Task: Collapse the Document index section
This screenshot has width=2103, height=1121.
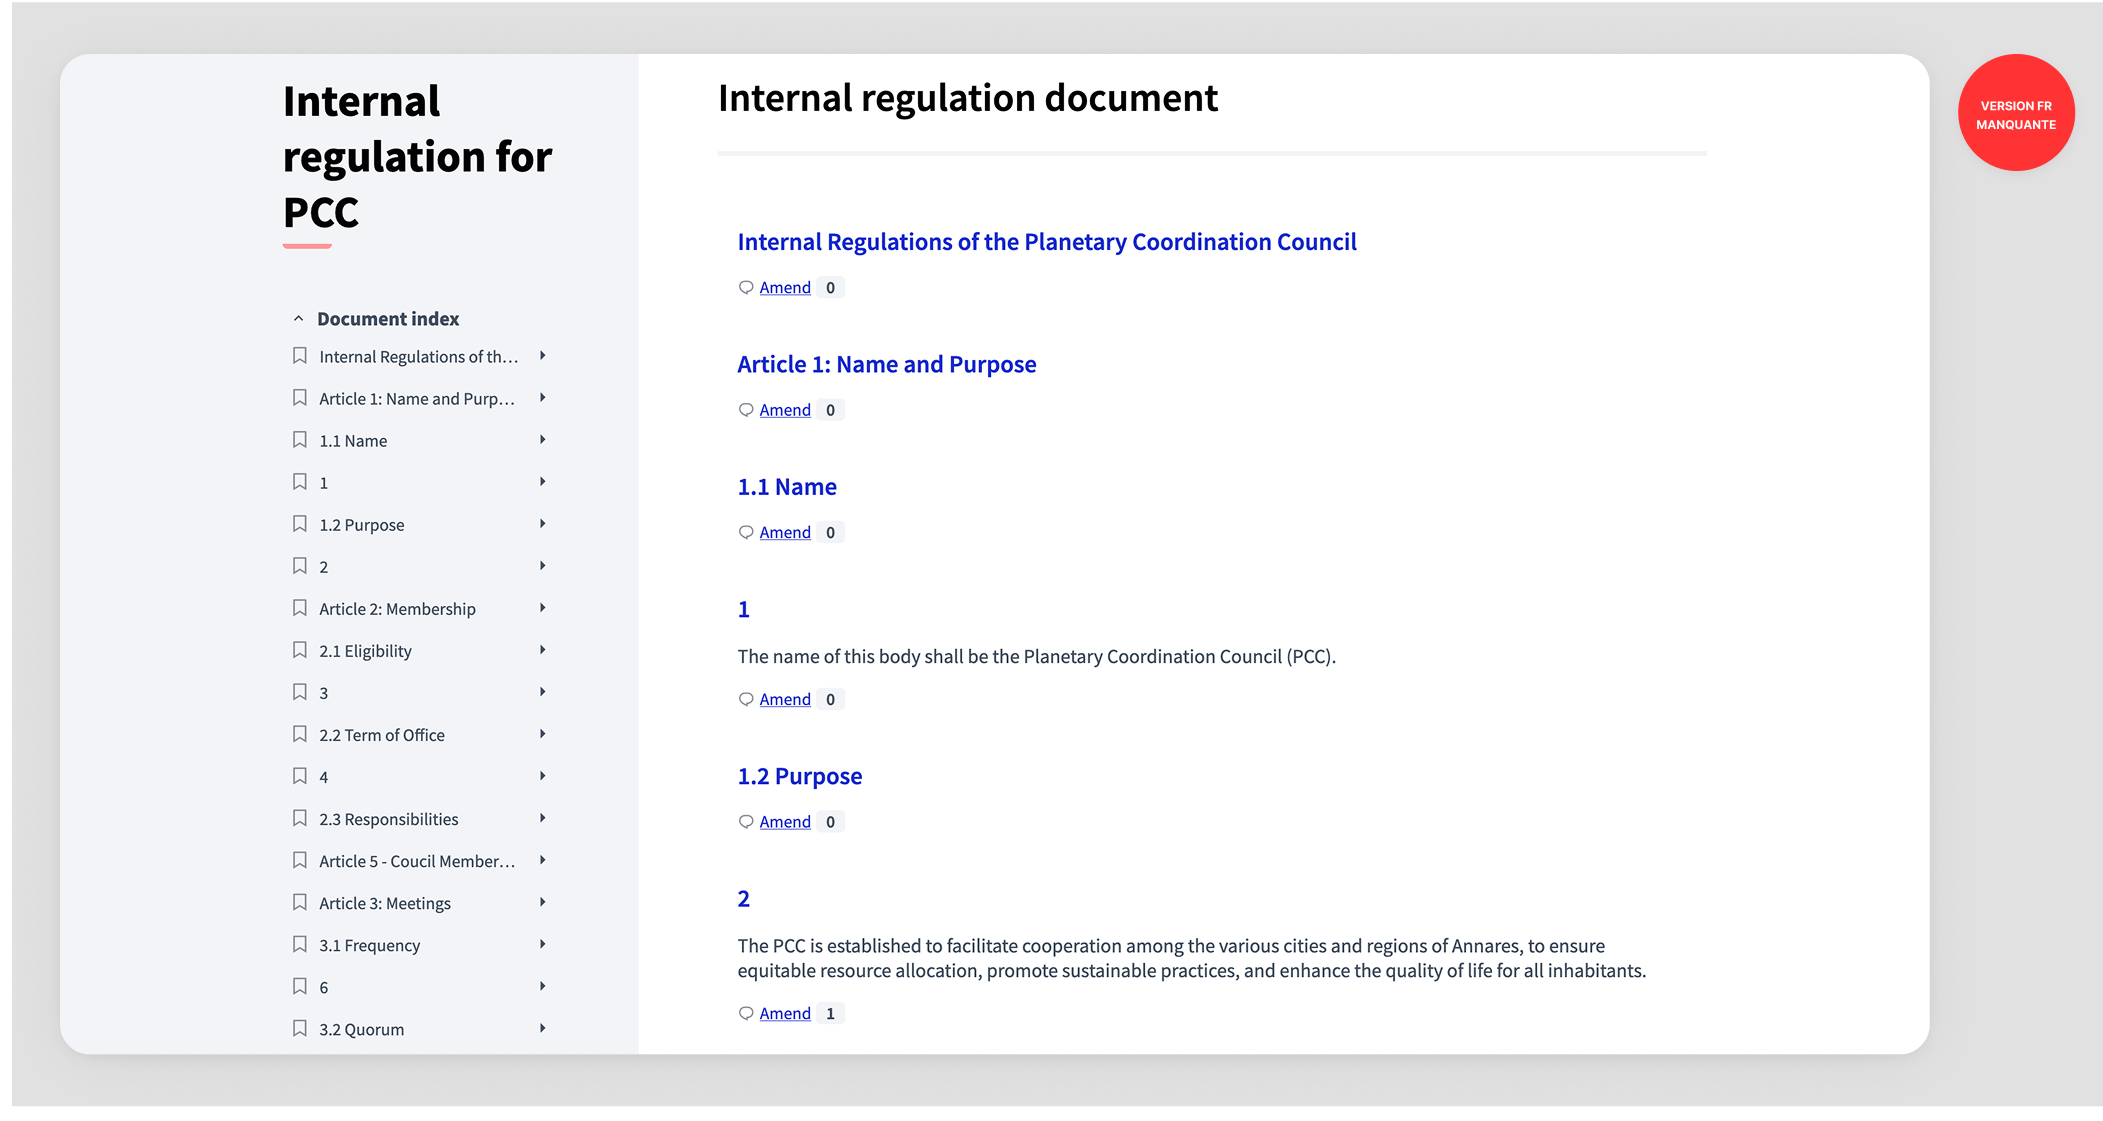Action: pyautogui.click(x=298, y=318)
